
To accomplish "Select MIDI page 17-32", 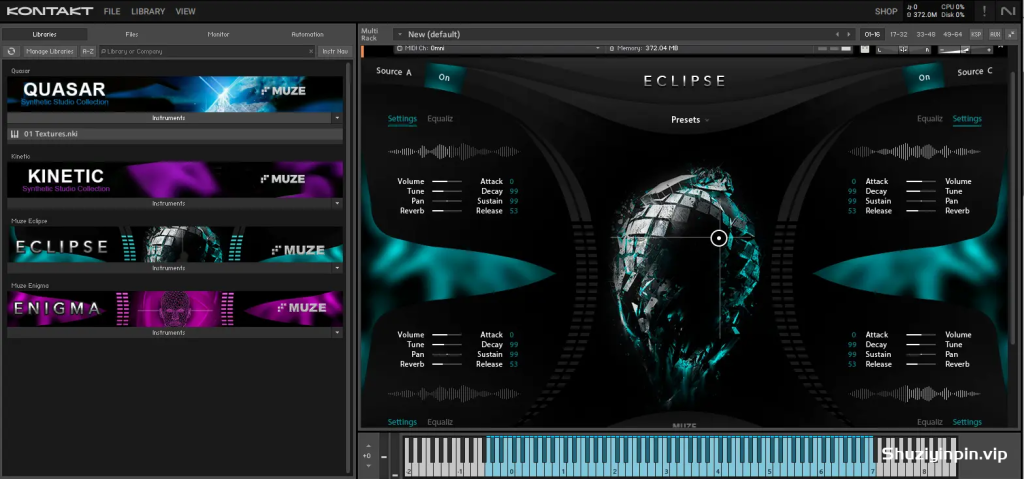I will [x=899, y=34].
